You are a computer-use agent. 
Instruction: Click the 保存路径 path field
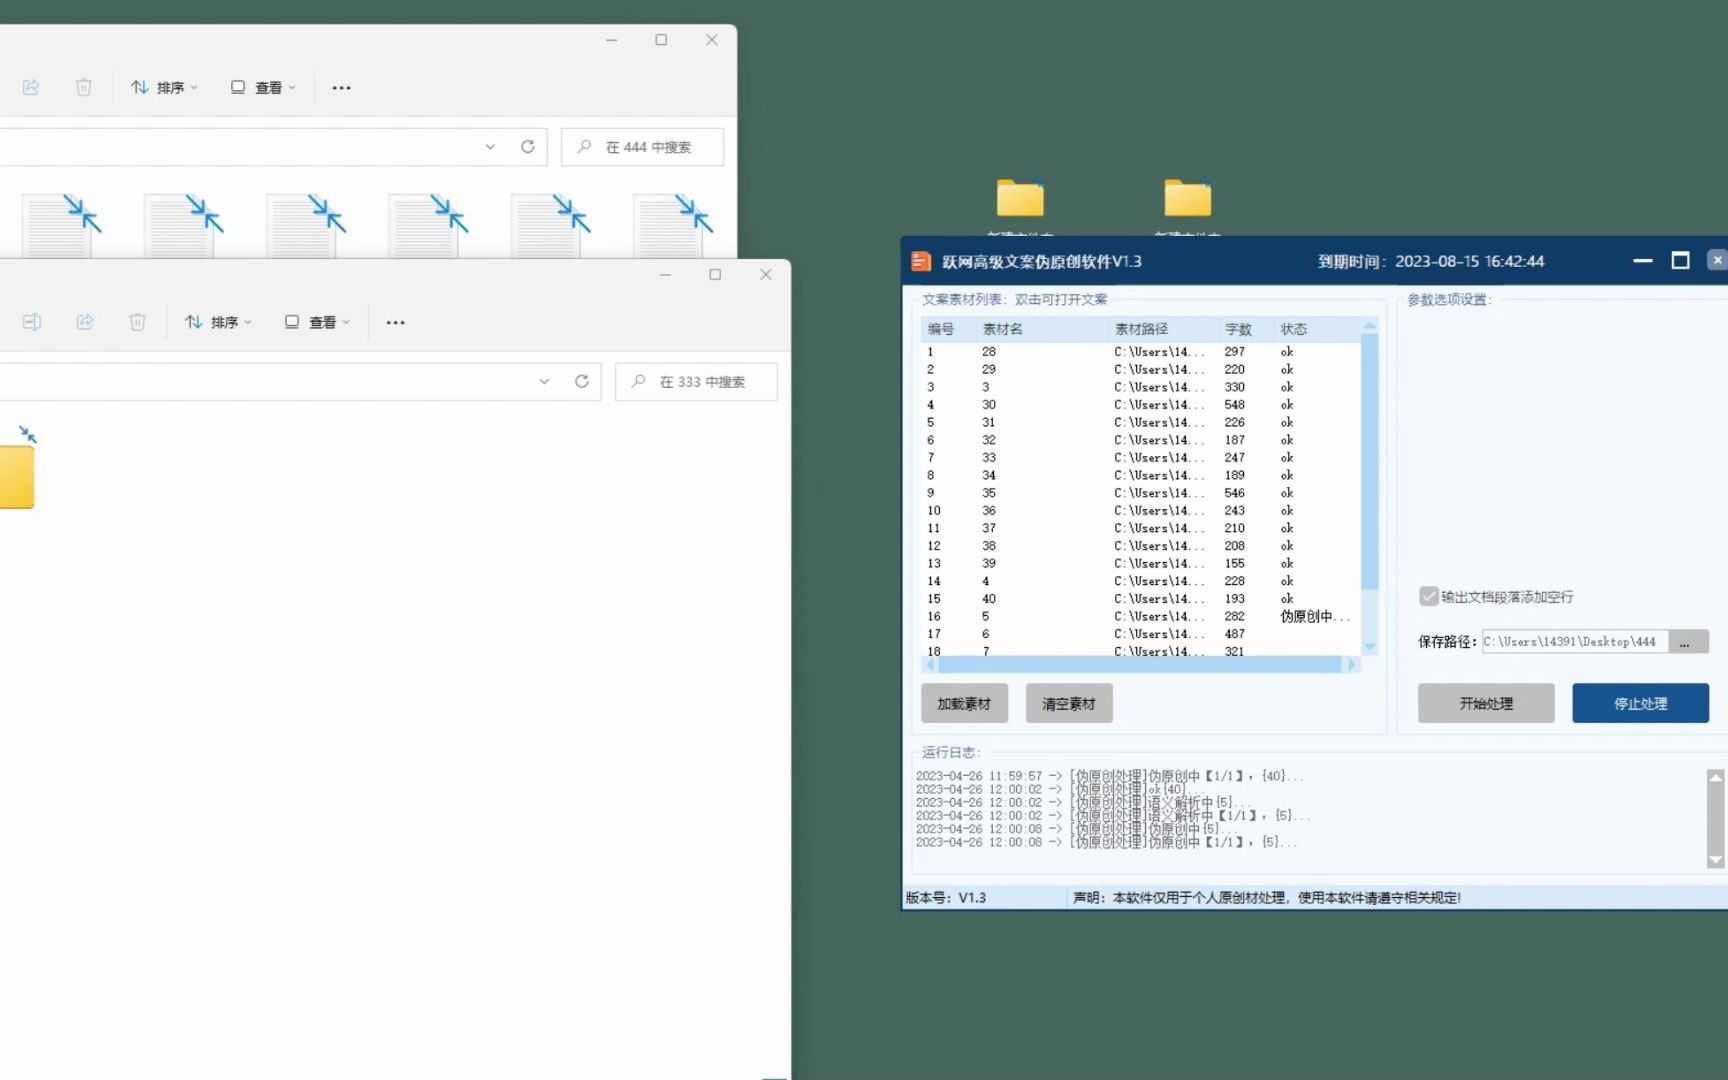(1575, 642)
